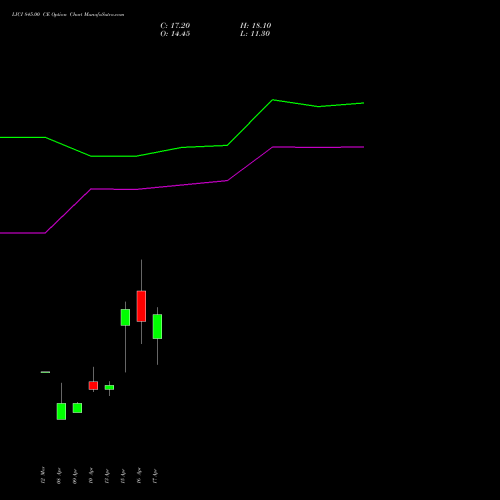Click the green candle for 09 Apr

coord(77,408)
